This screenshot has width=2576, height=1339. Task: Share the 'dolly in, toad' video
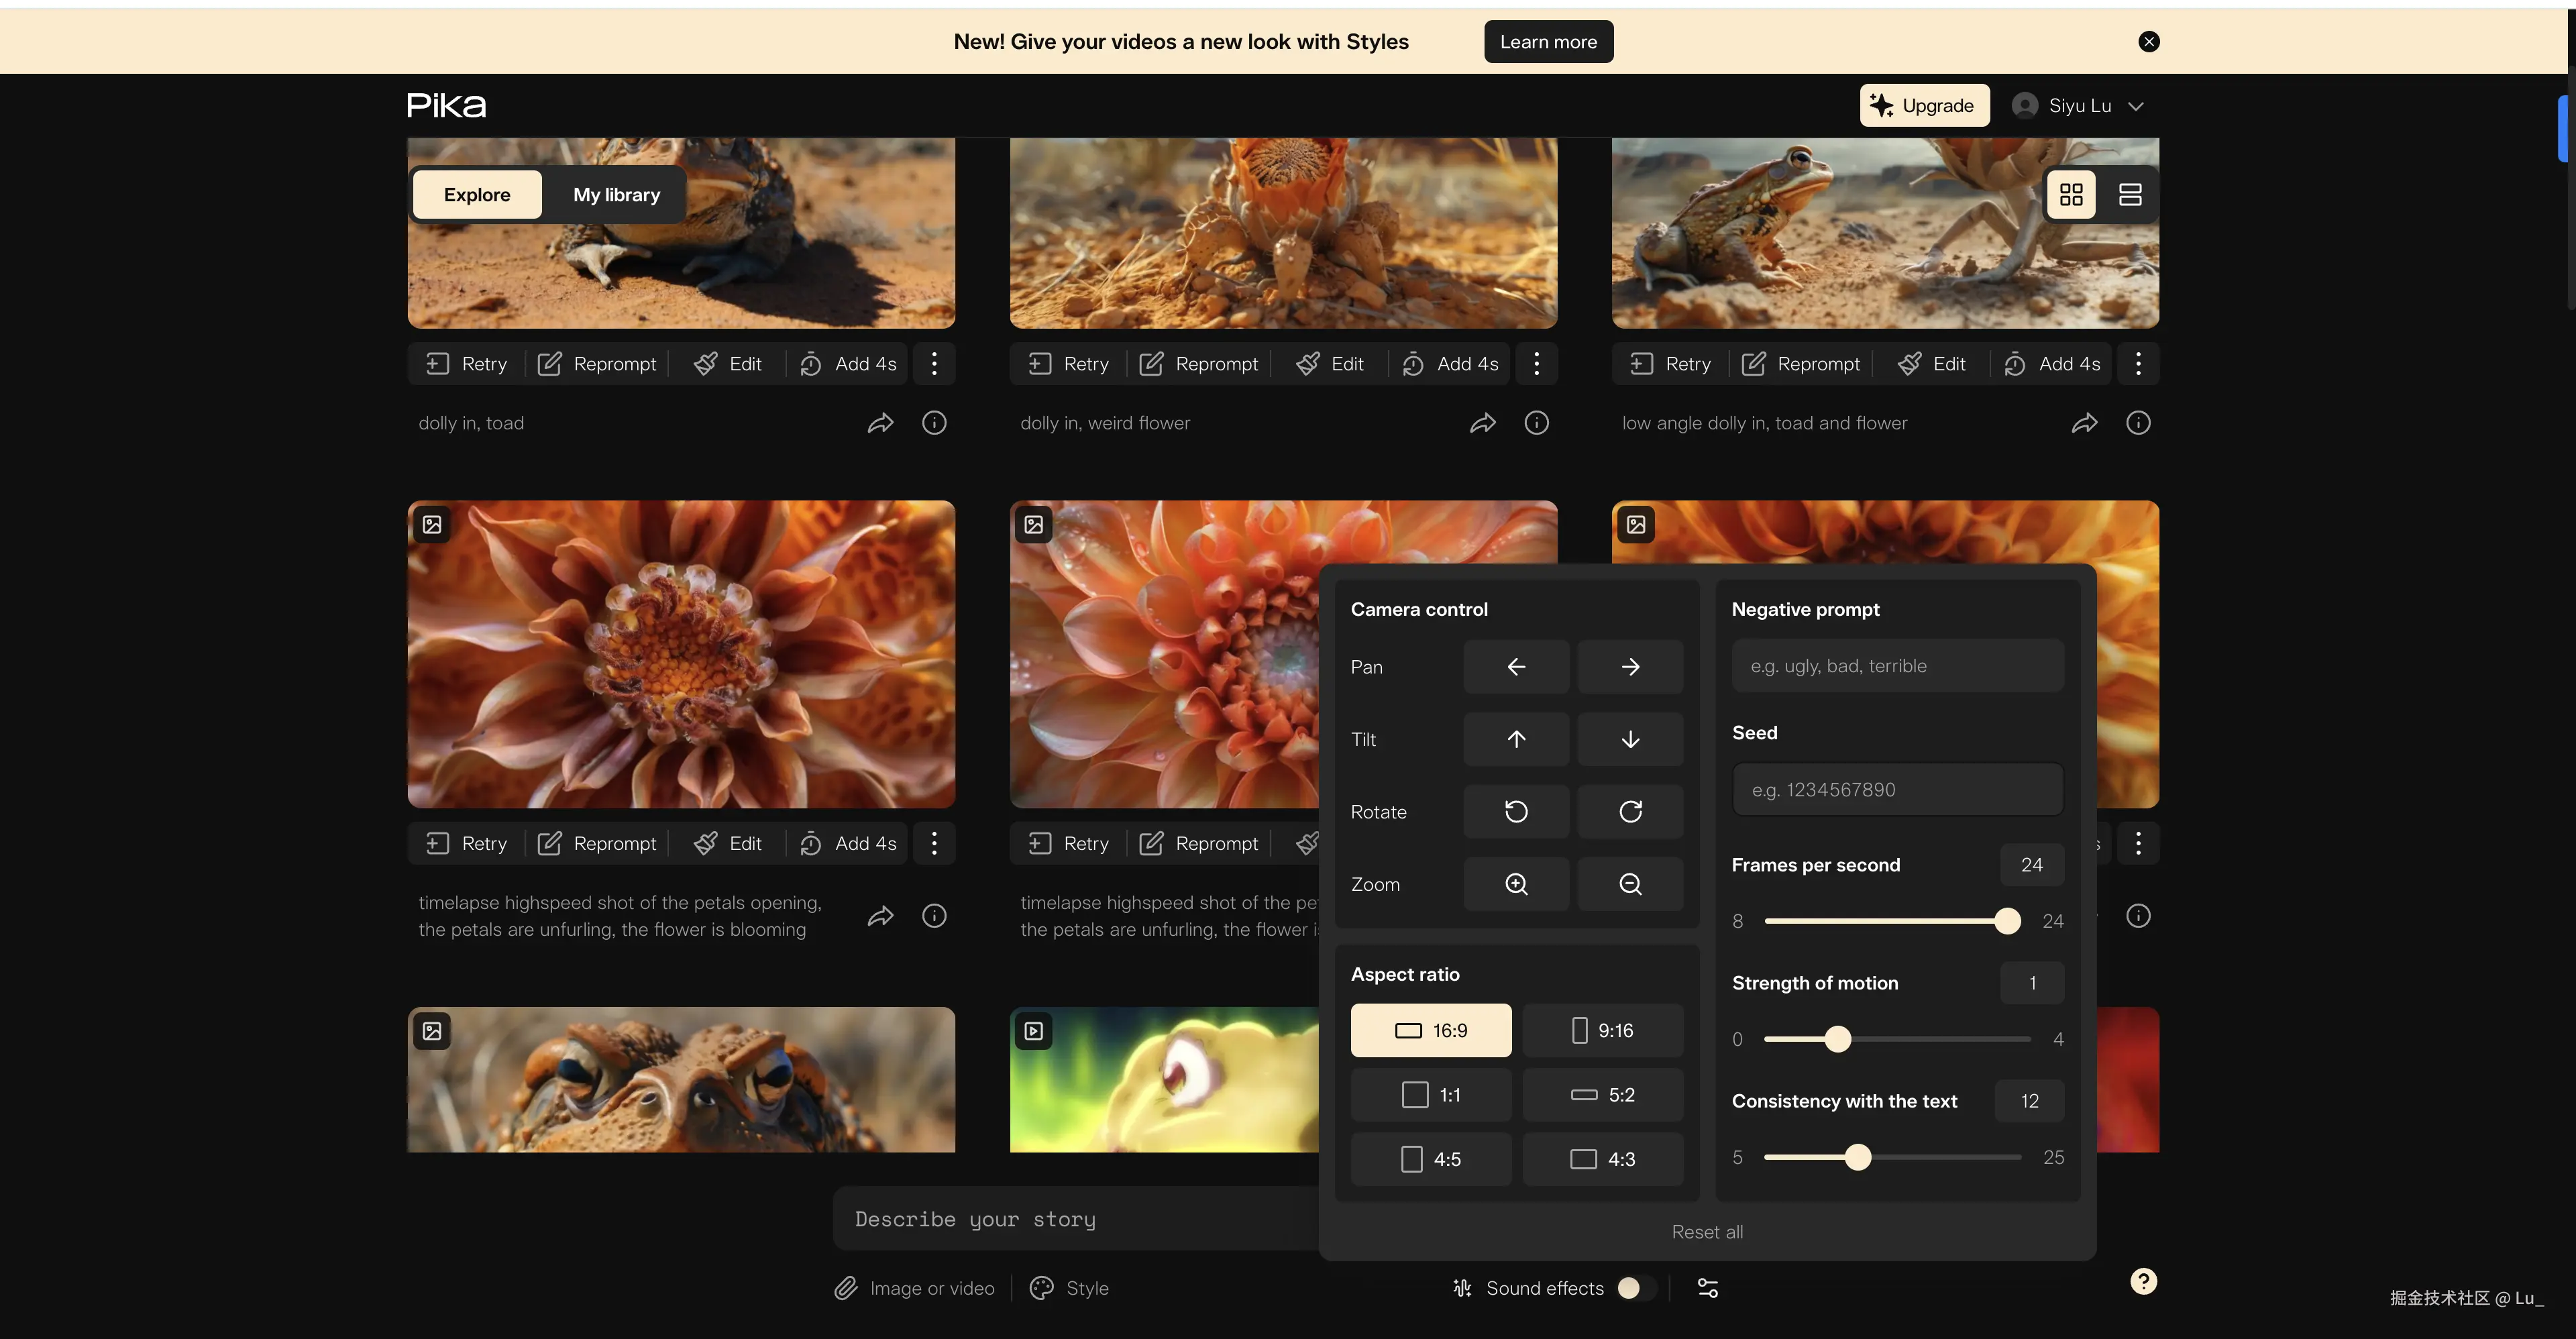pyautogui.click(x=880, y=423)
